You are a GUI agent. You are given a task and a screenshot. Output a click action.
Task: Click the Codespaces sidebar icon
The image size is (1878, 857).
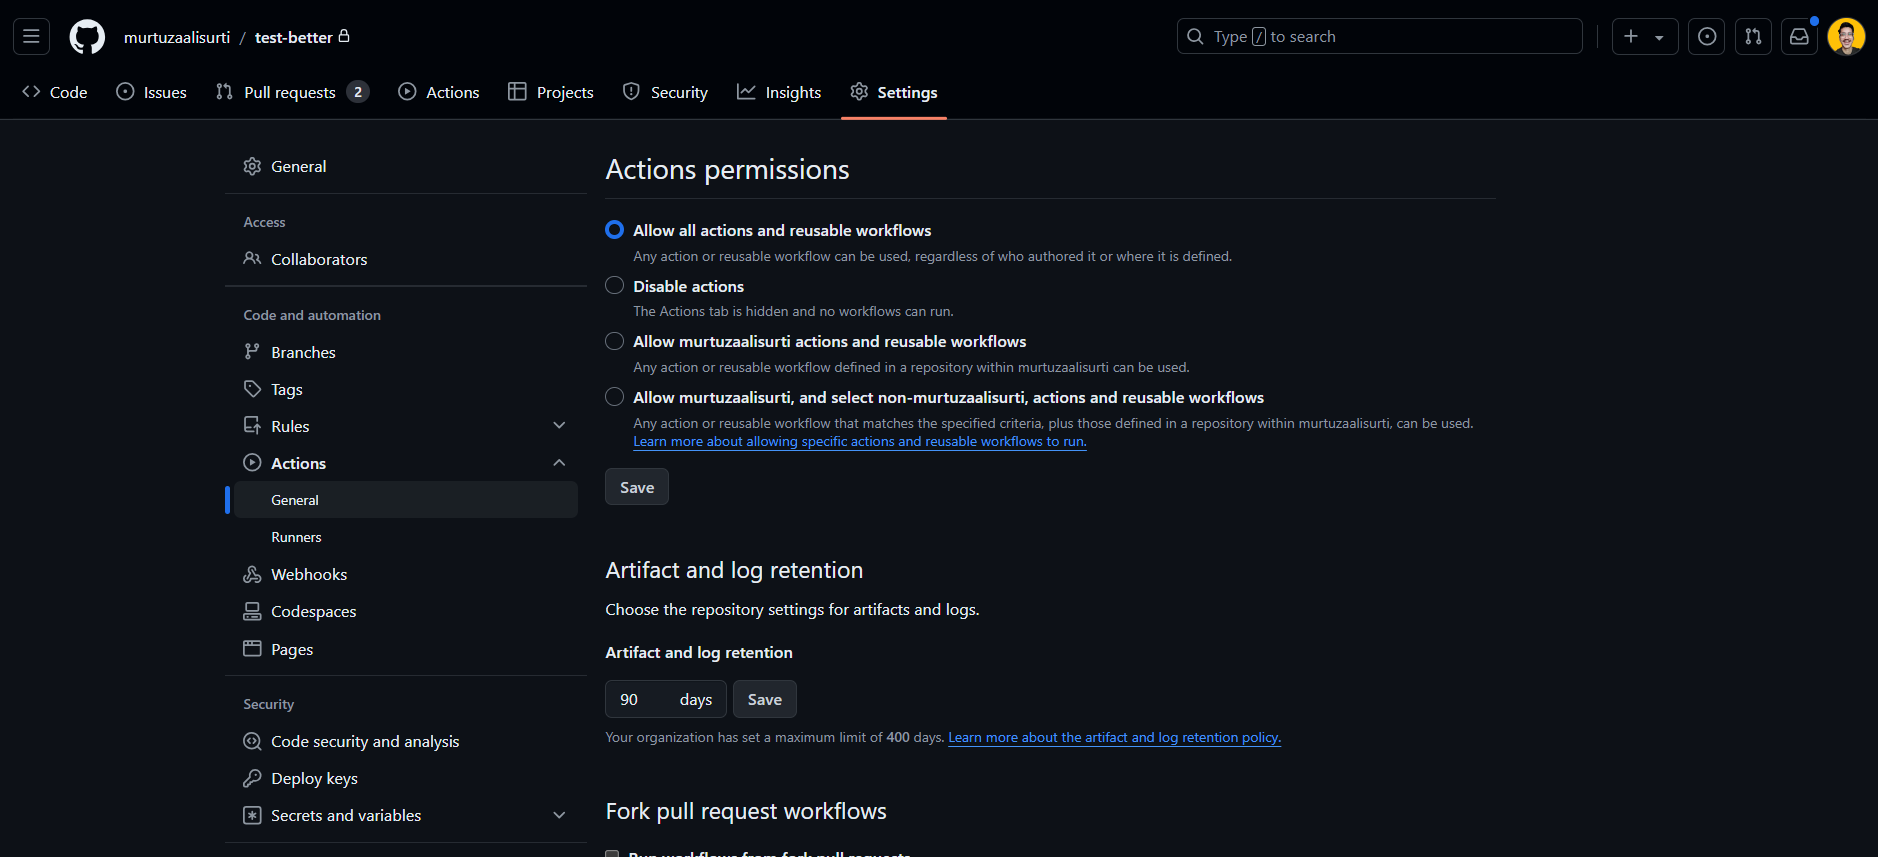(252, 611)
